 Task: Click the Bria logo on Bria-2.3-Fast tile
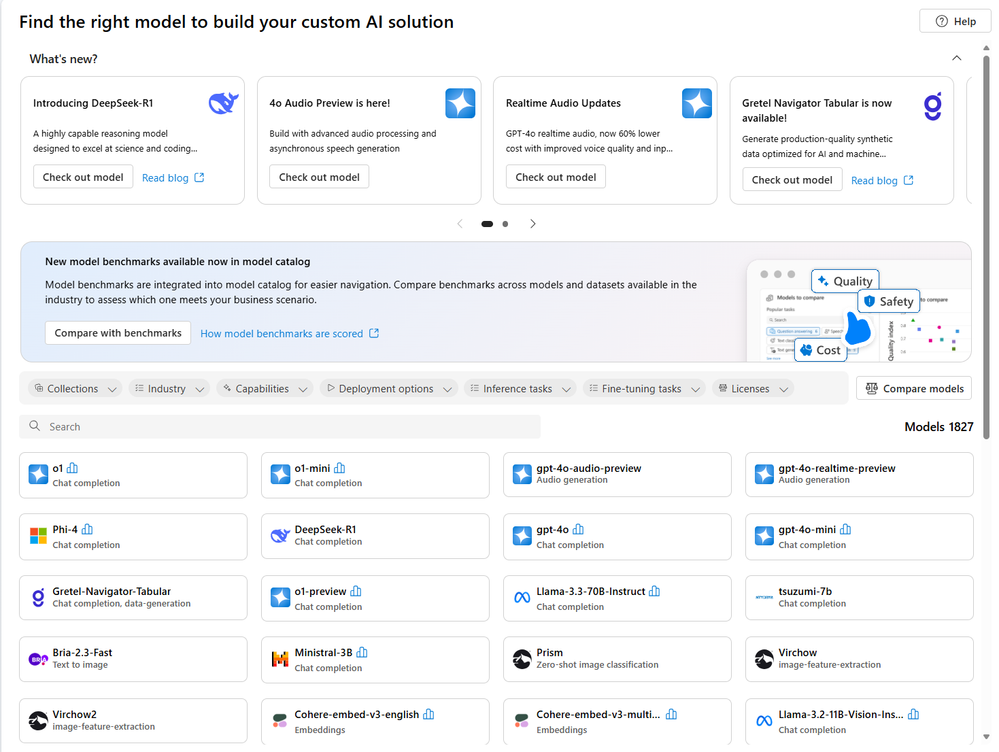pyautogui.click(x=38, y=659)
